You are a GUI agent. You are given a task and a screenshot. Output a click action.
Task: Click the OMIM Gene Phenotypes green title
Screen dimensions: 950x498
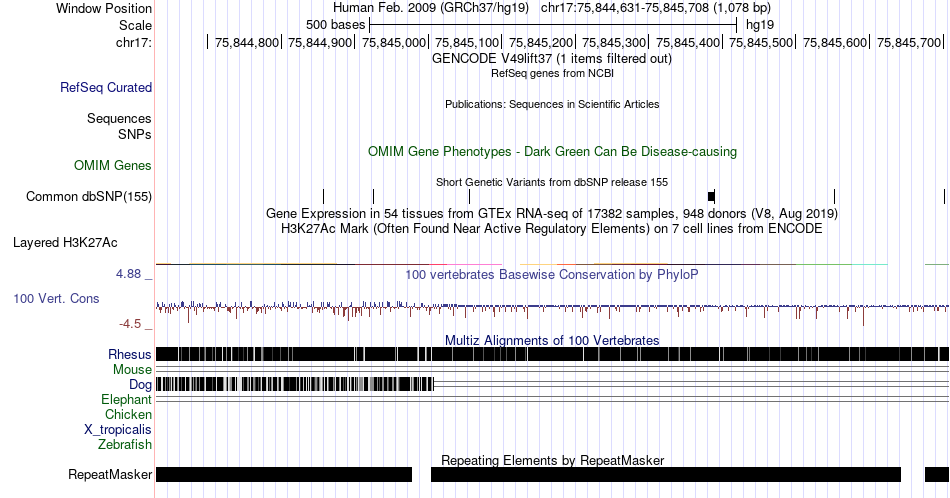coord(553,151)
